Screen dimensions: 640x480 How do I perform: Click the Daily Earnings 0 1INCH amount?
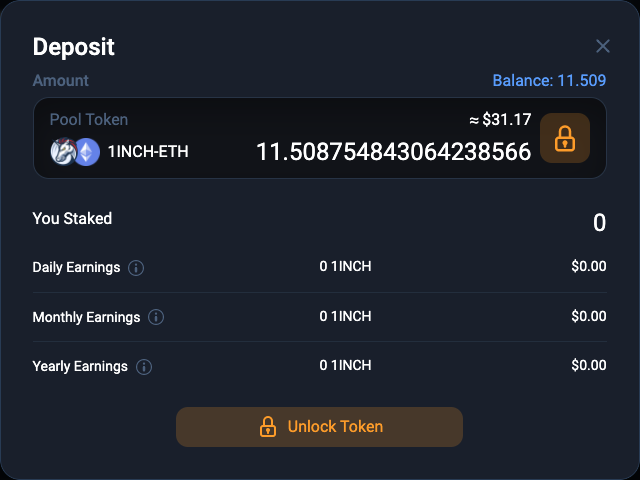pos(345,267)
